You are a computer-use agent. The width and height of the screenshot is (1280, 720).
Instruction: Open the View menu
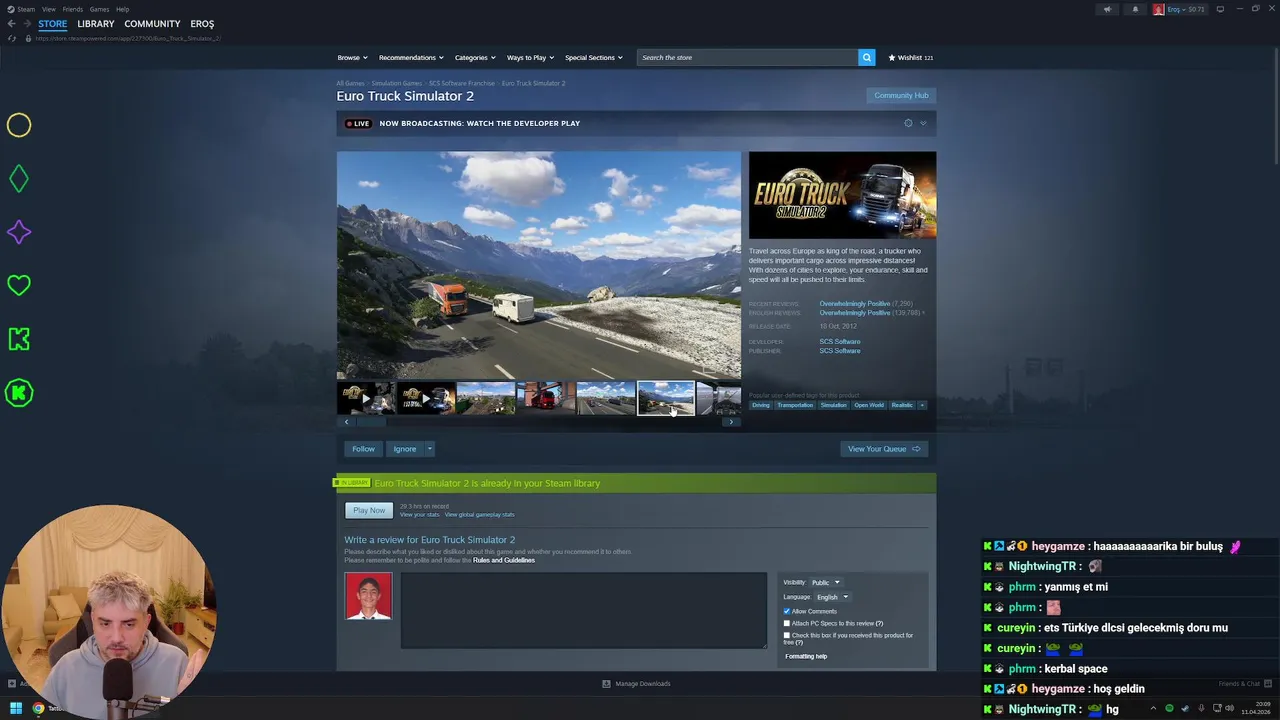click(48, 9)
